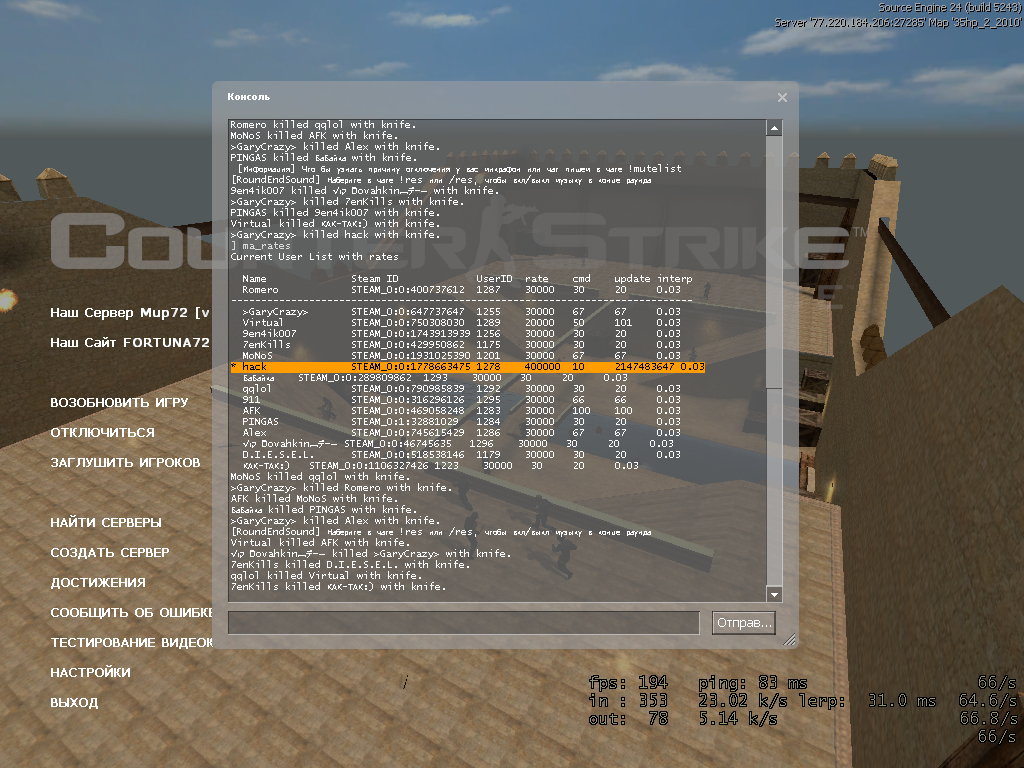This screenshot has width=1024, height=768.
Task: Open НАСТРОЙКИ settings menu item
Action: click(90, 673)
